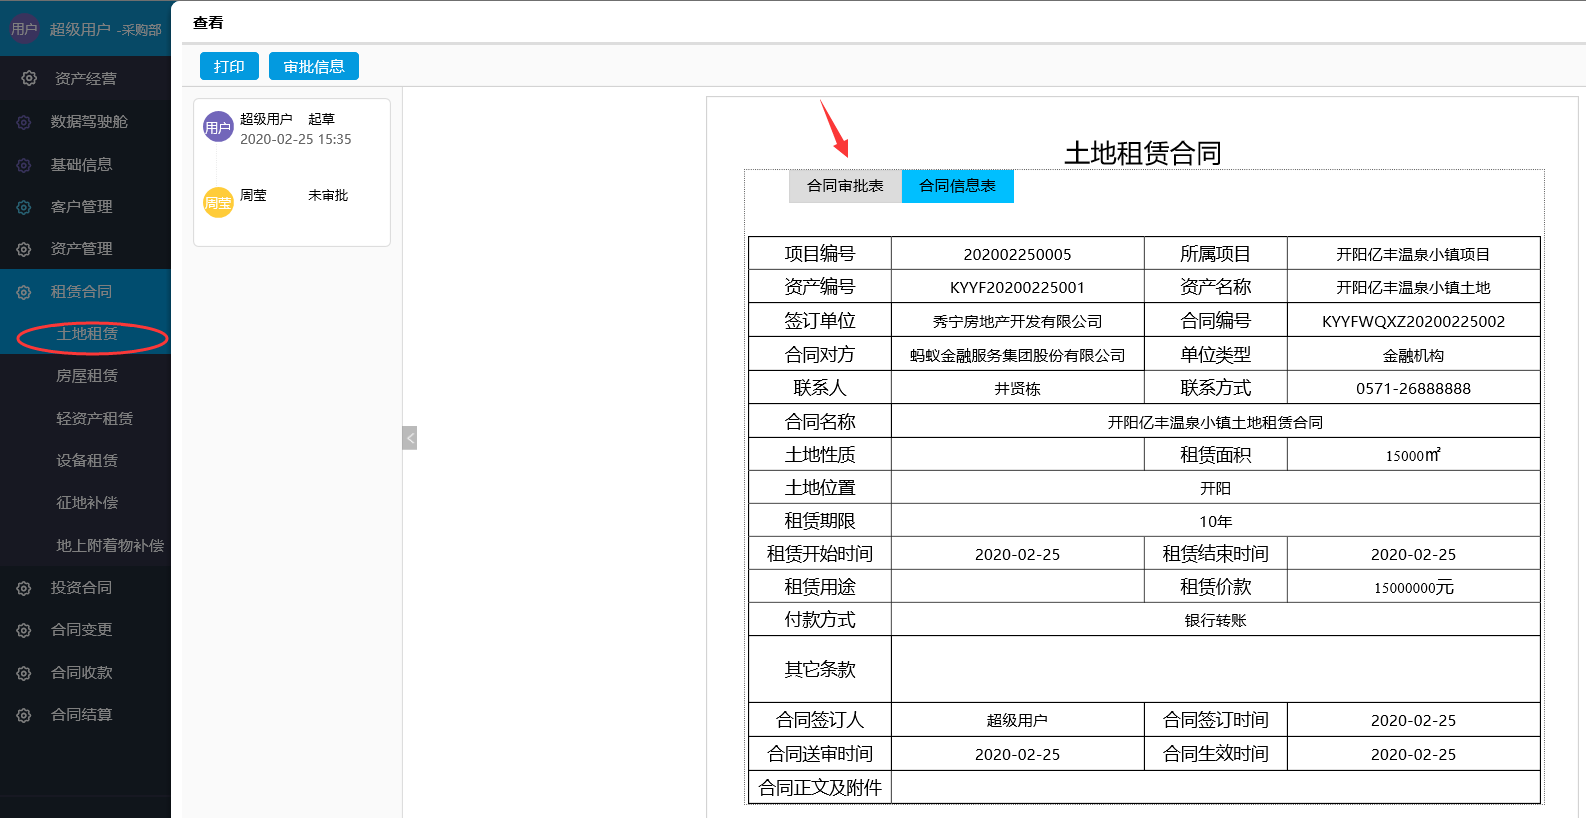Select the 合同信息表 tab
The width and height of the screenshot is (1586, 818).
[957, 186]
